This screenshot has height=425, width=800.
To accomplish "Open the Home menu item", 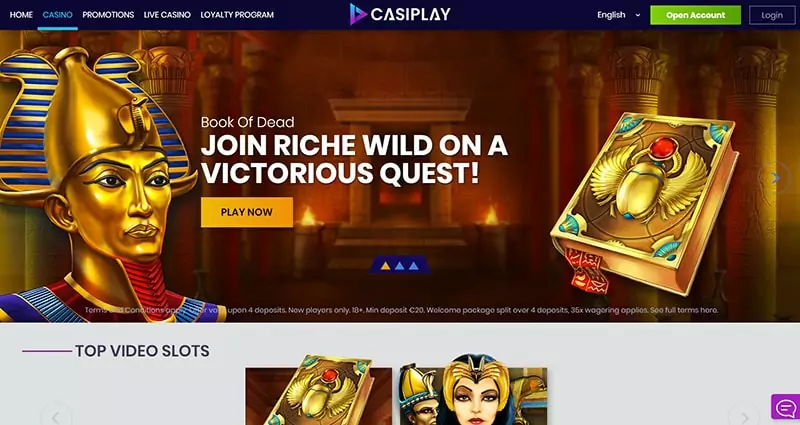I will [x=21, y=15].
